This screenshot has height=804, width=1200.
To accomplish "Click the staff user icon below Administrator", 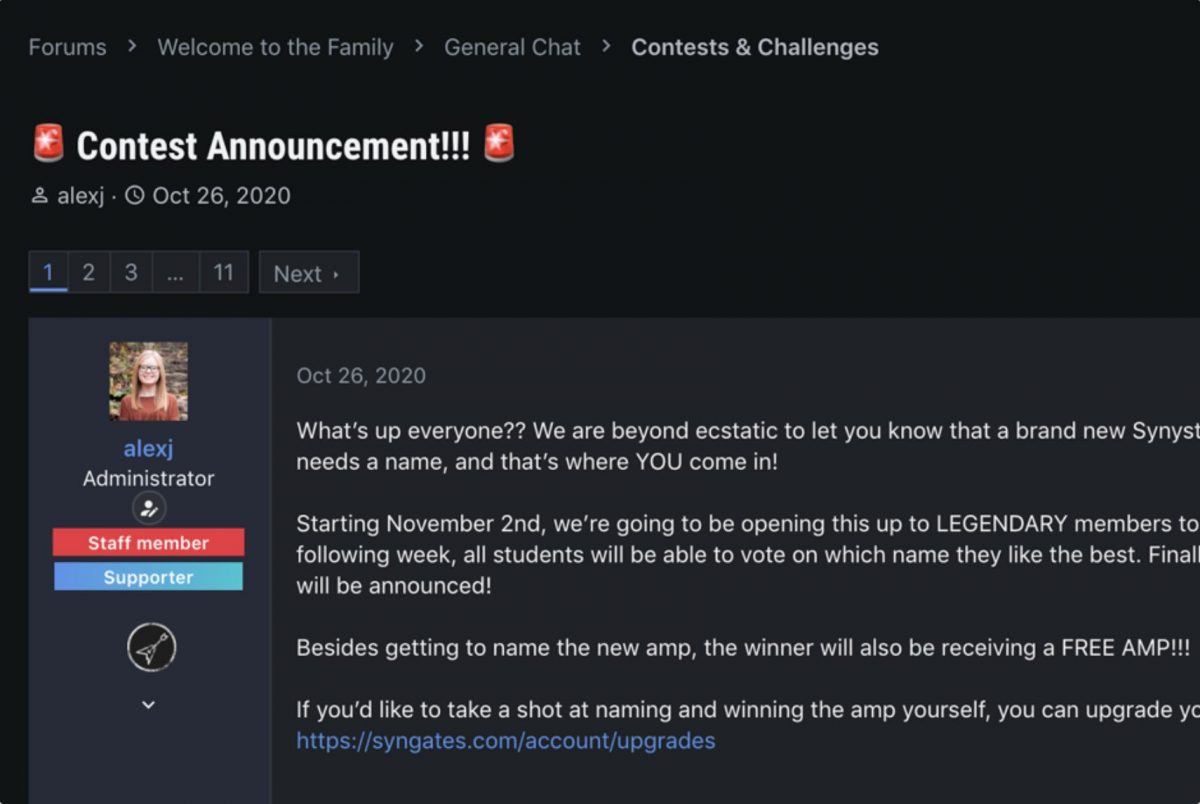I will pyautogui.click(x=149, y=508).
